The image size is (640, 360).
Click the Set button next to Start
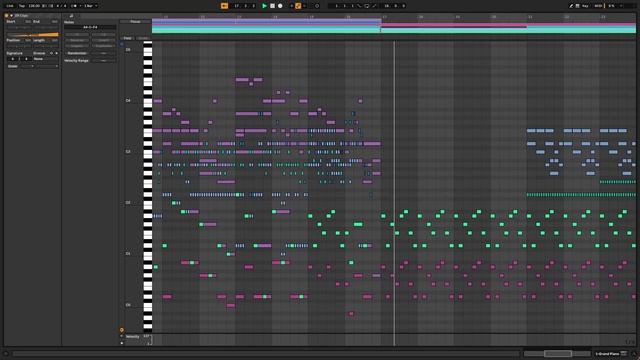point(28,22)
